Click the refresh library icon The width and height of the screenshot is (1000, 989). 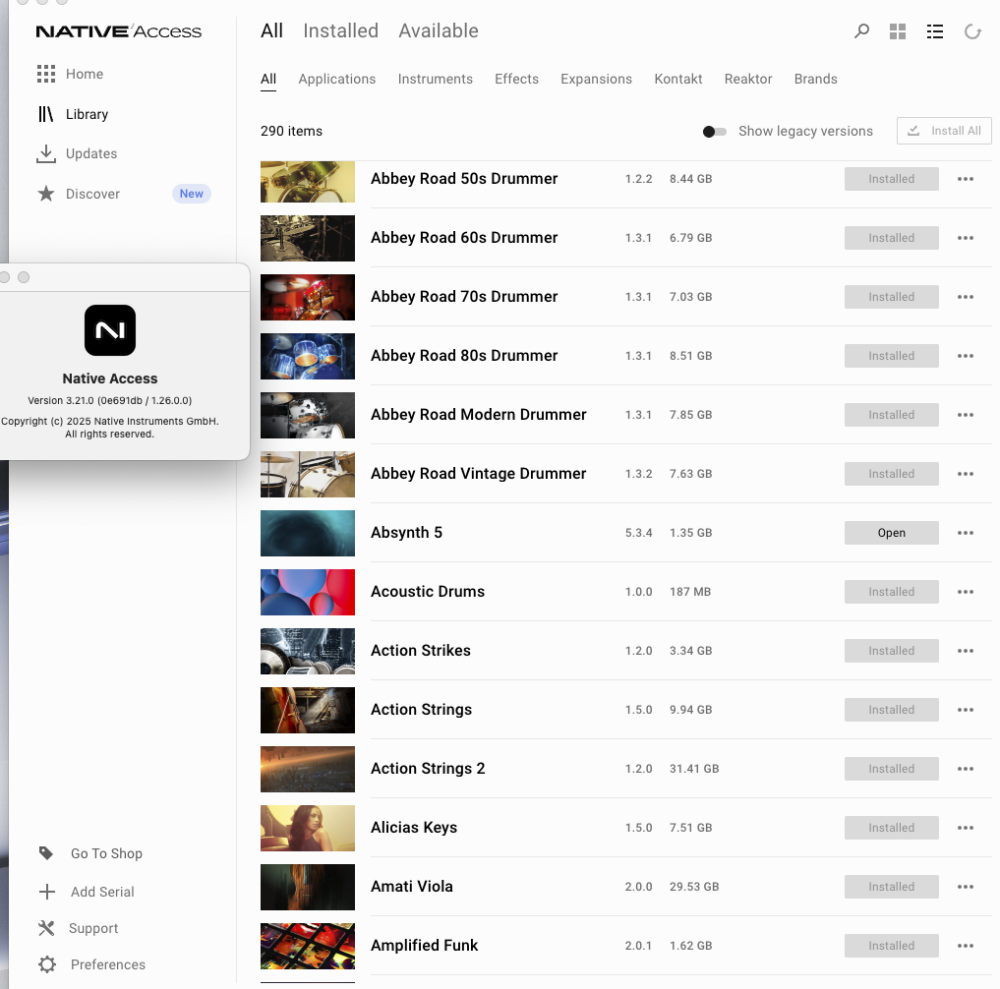point(973,31)
